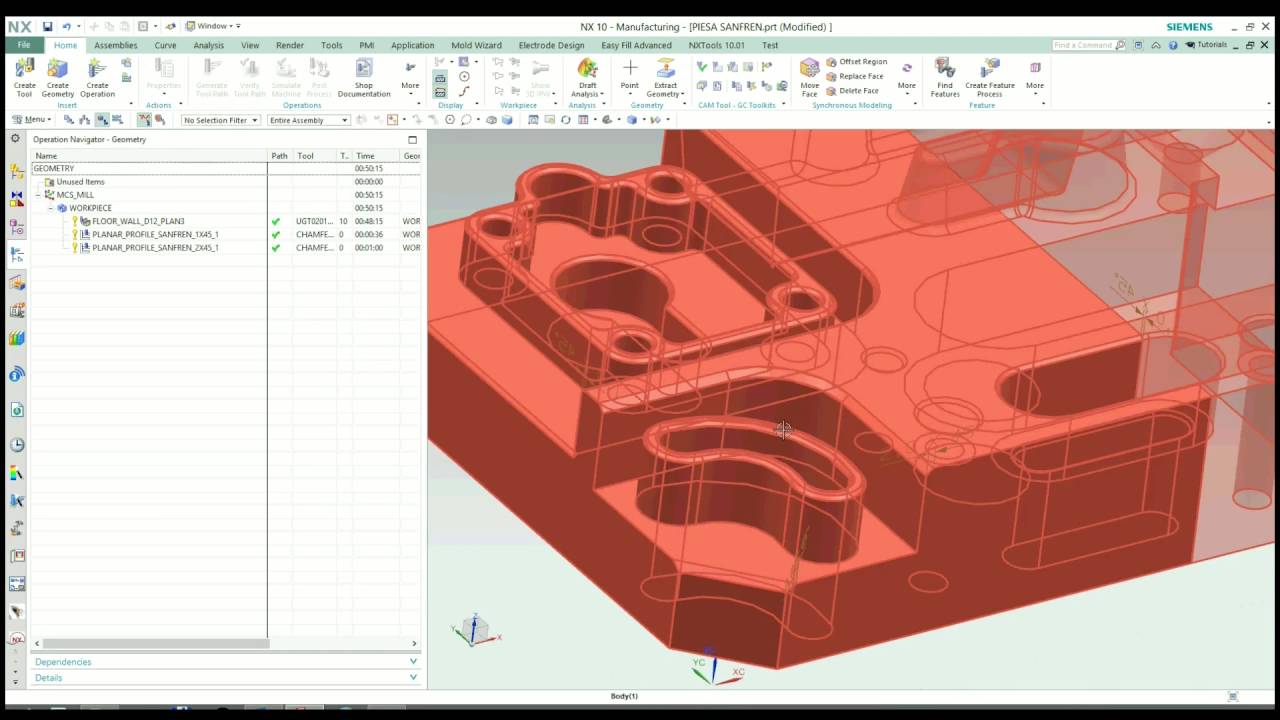The height and width of the screenshot is (720, 1280).
Task: Open the Electrode Design tab
Action: pyautogui.click(x=551, y=45)
